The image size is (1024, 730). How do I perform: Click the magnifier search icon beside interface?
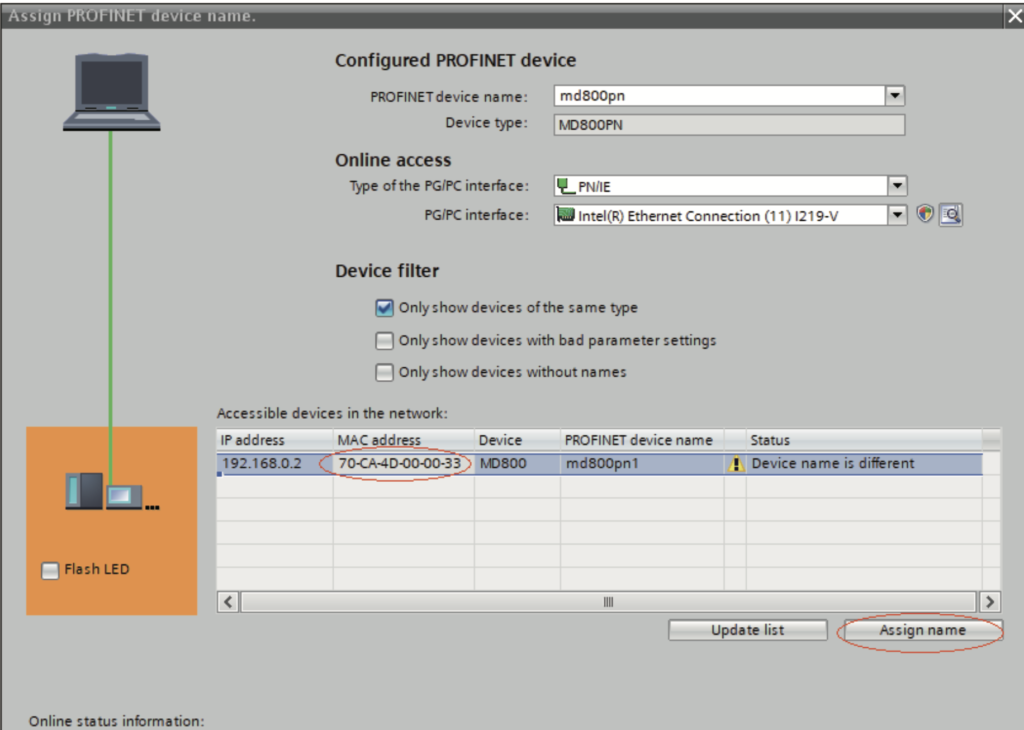coord(950,214)
